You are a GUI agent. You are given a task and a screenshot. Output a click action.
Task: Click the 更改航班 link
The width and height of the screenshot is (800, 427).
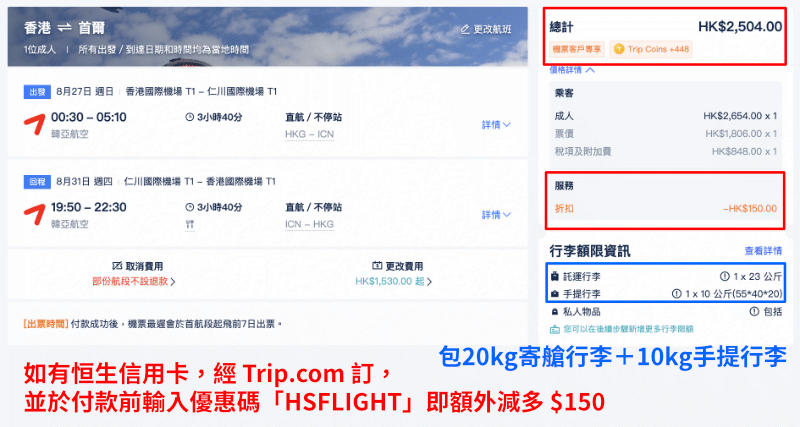click(486, 29)
